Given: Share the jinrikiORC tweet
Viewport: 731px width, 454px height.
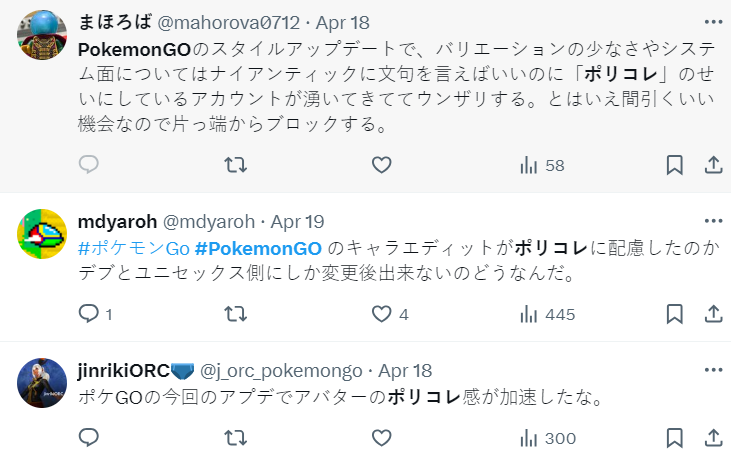Looking at the screenshot, I should [713, 438].
